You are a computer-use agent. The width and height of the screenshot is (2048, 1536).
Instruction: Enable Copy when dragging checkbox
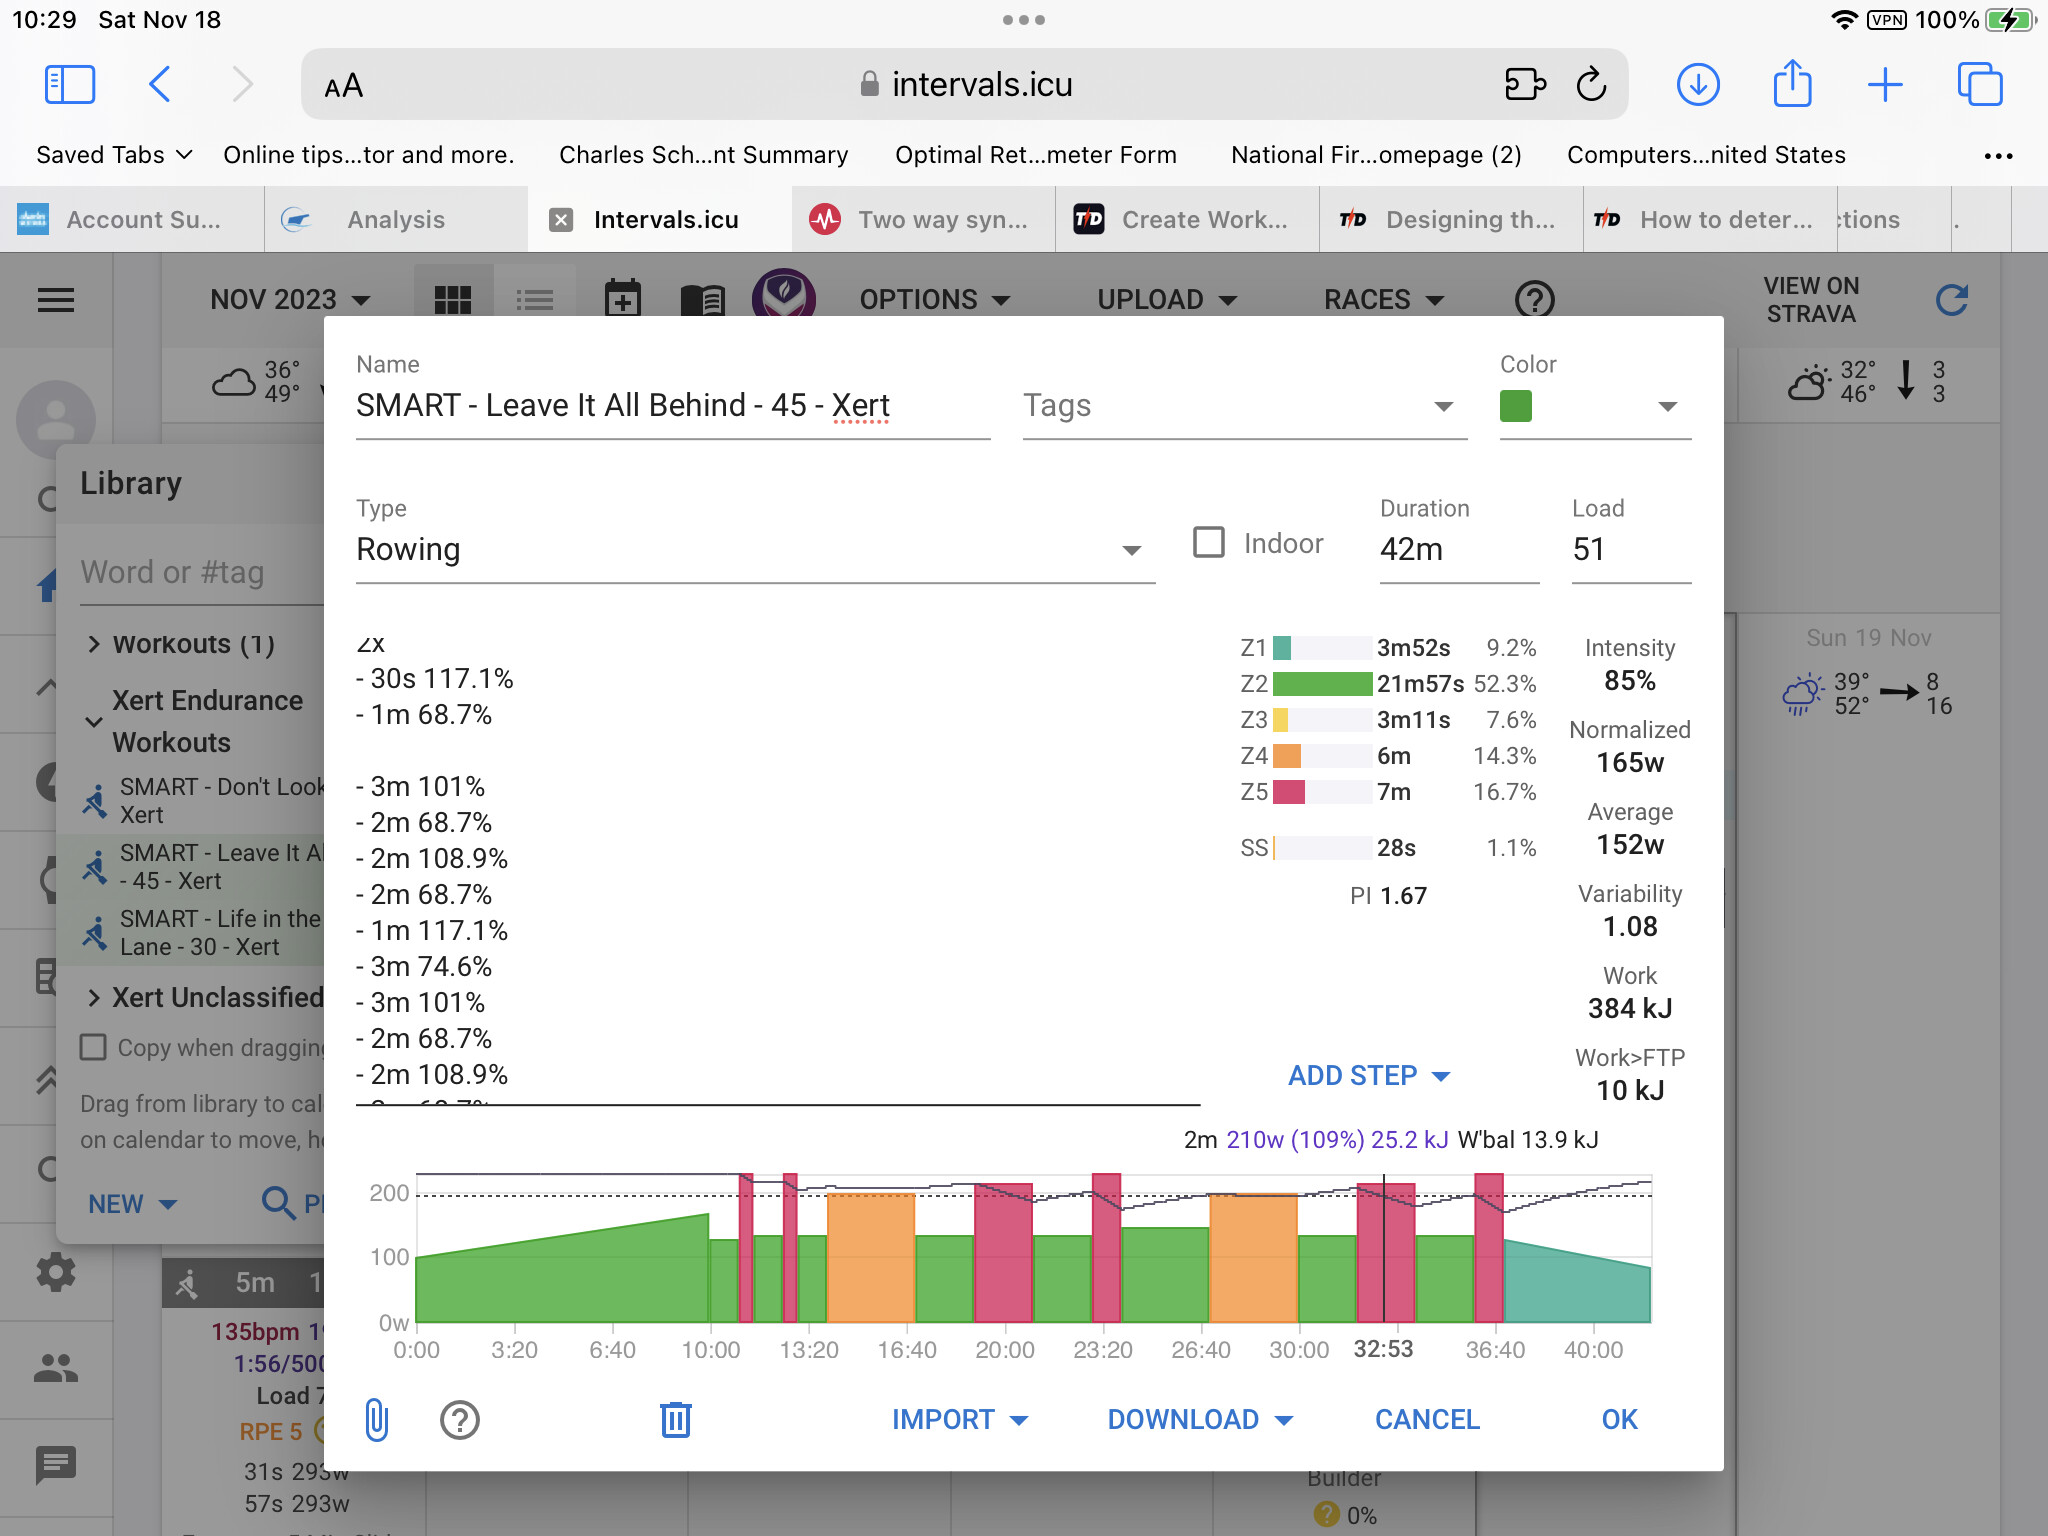(93, 1047)
